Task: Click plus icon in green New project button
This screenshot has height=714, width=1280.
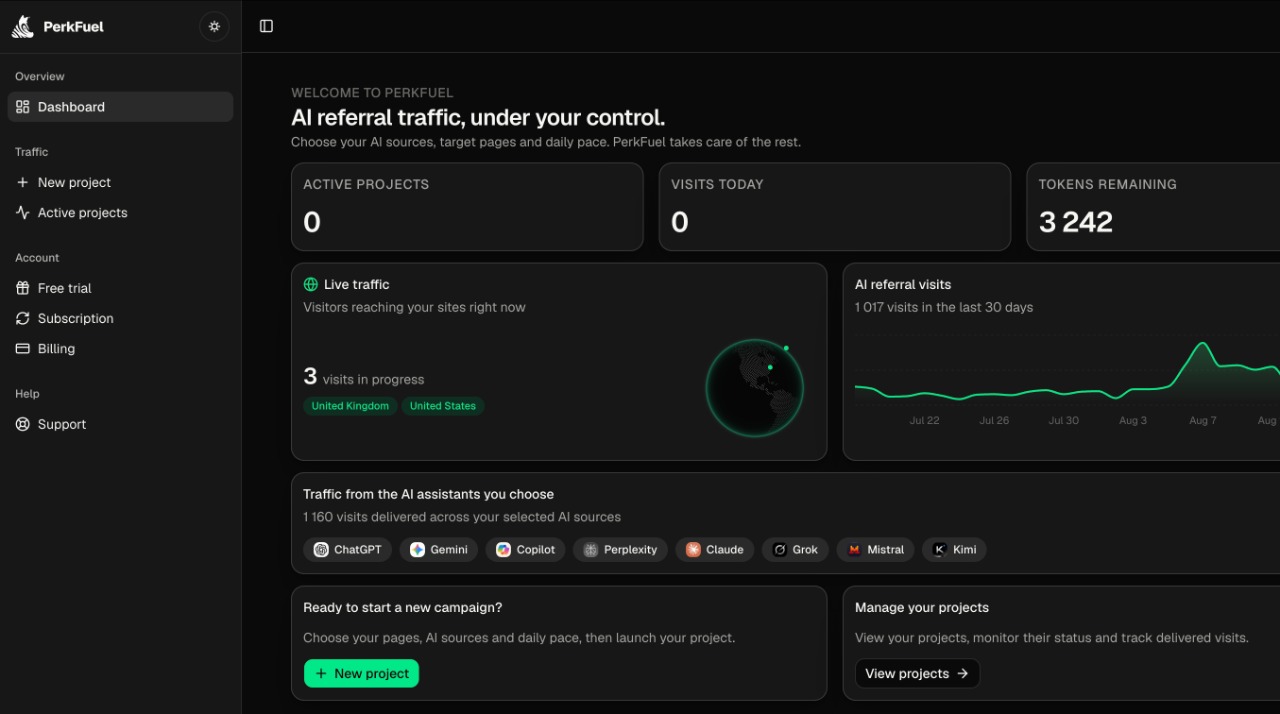Action: [x=321, y=674]
